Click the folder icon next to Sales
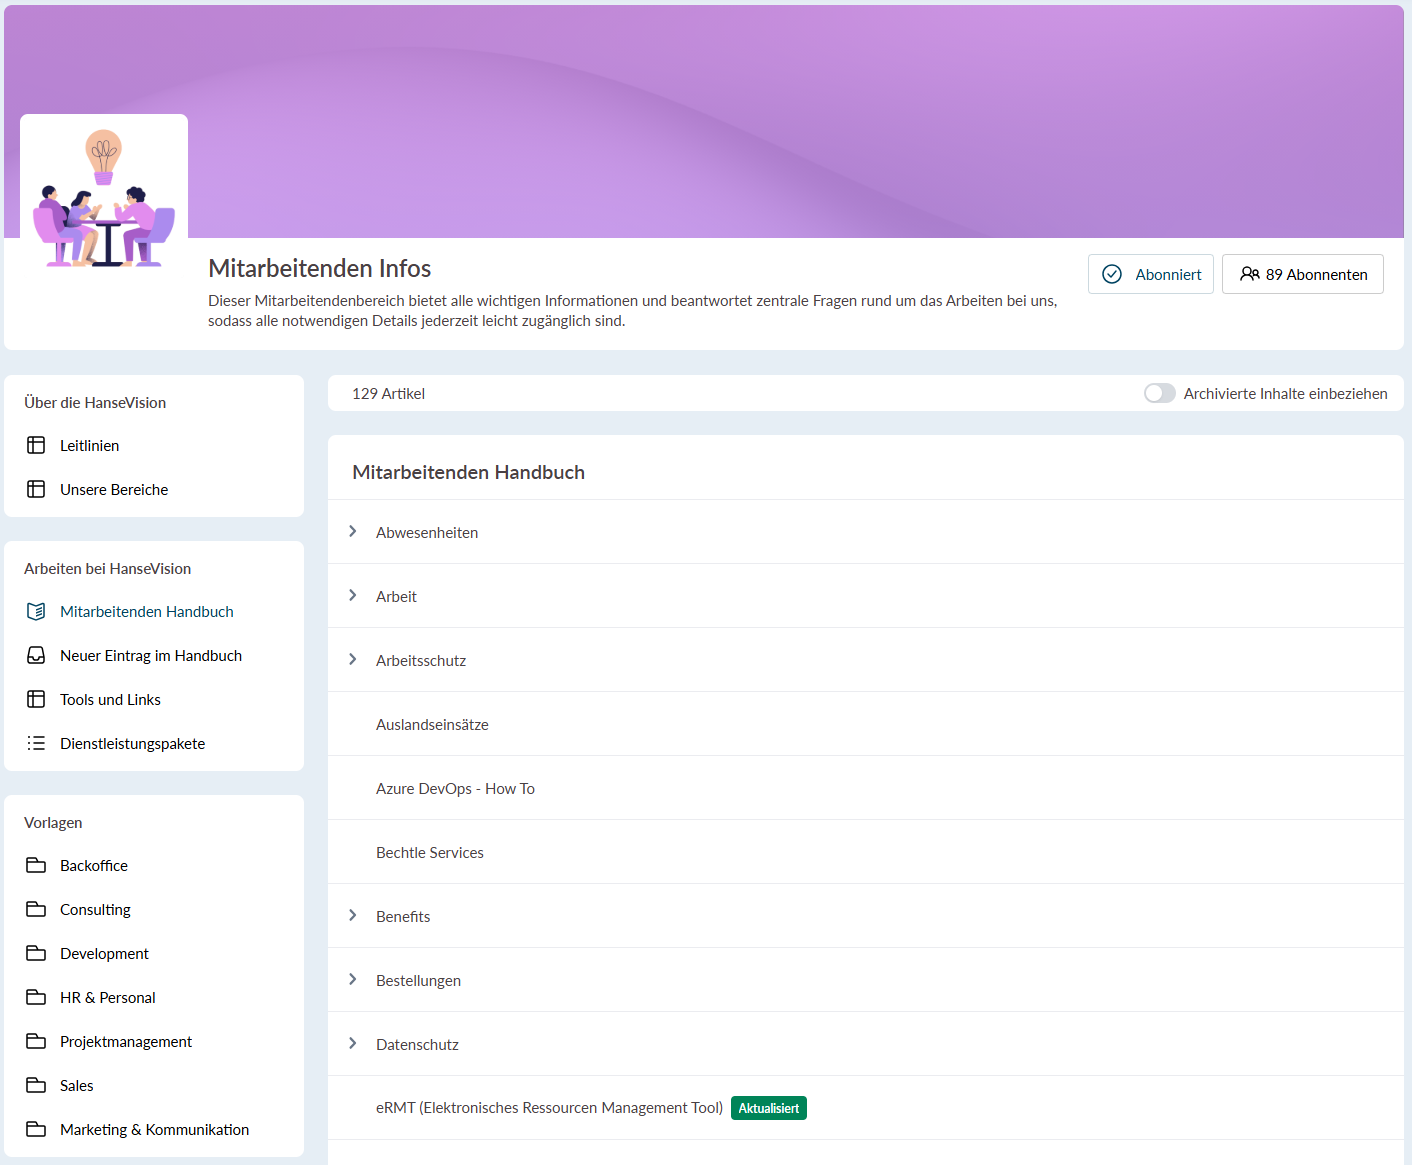The image size is (1412, 1165). (36, 1085)
